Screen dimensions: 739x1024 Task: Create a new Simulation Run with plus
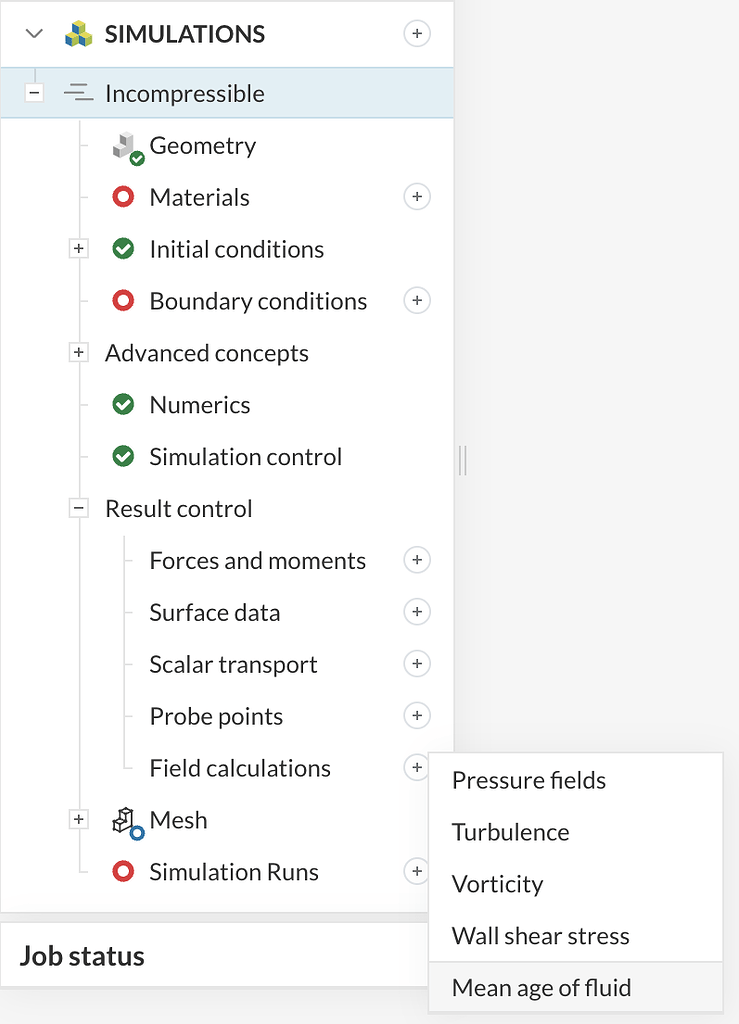click(415, 872)
